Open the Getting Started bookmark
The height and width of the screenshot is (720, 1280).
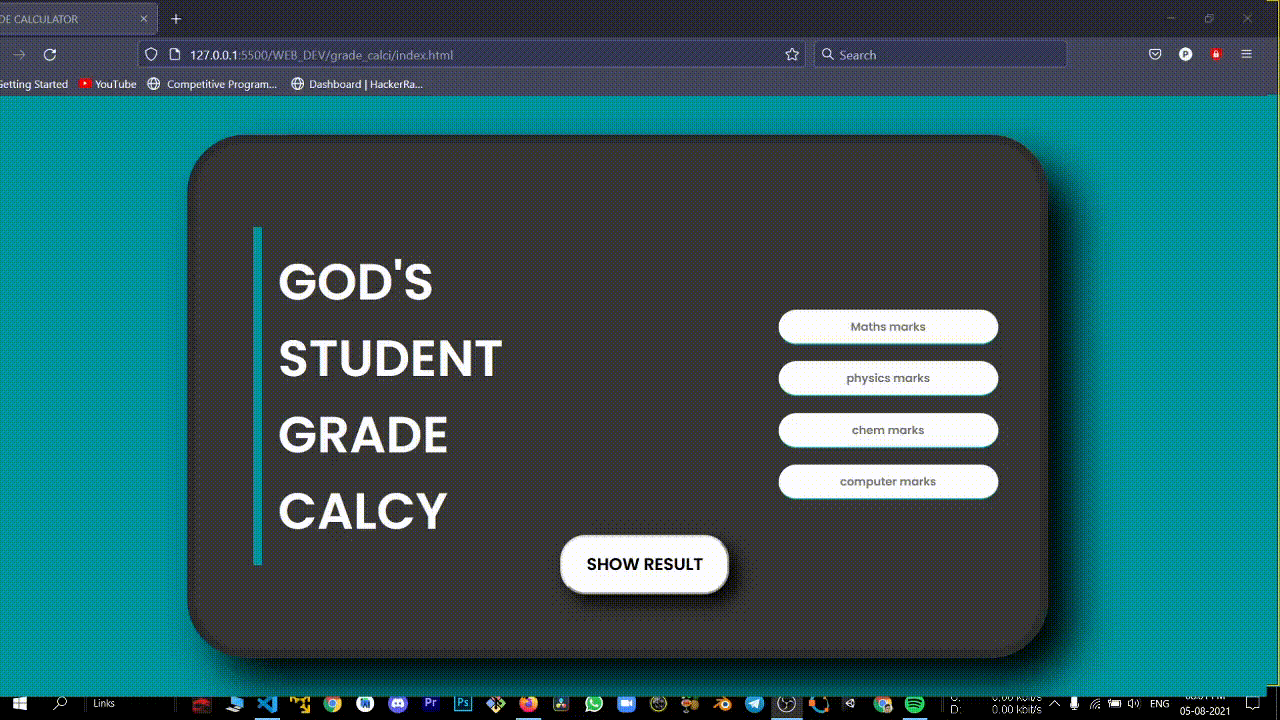[33, 84]
